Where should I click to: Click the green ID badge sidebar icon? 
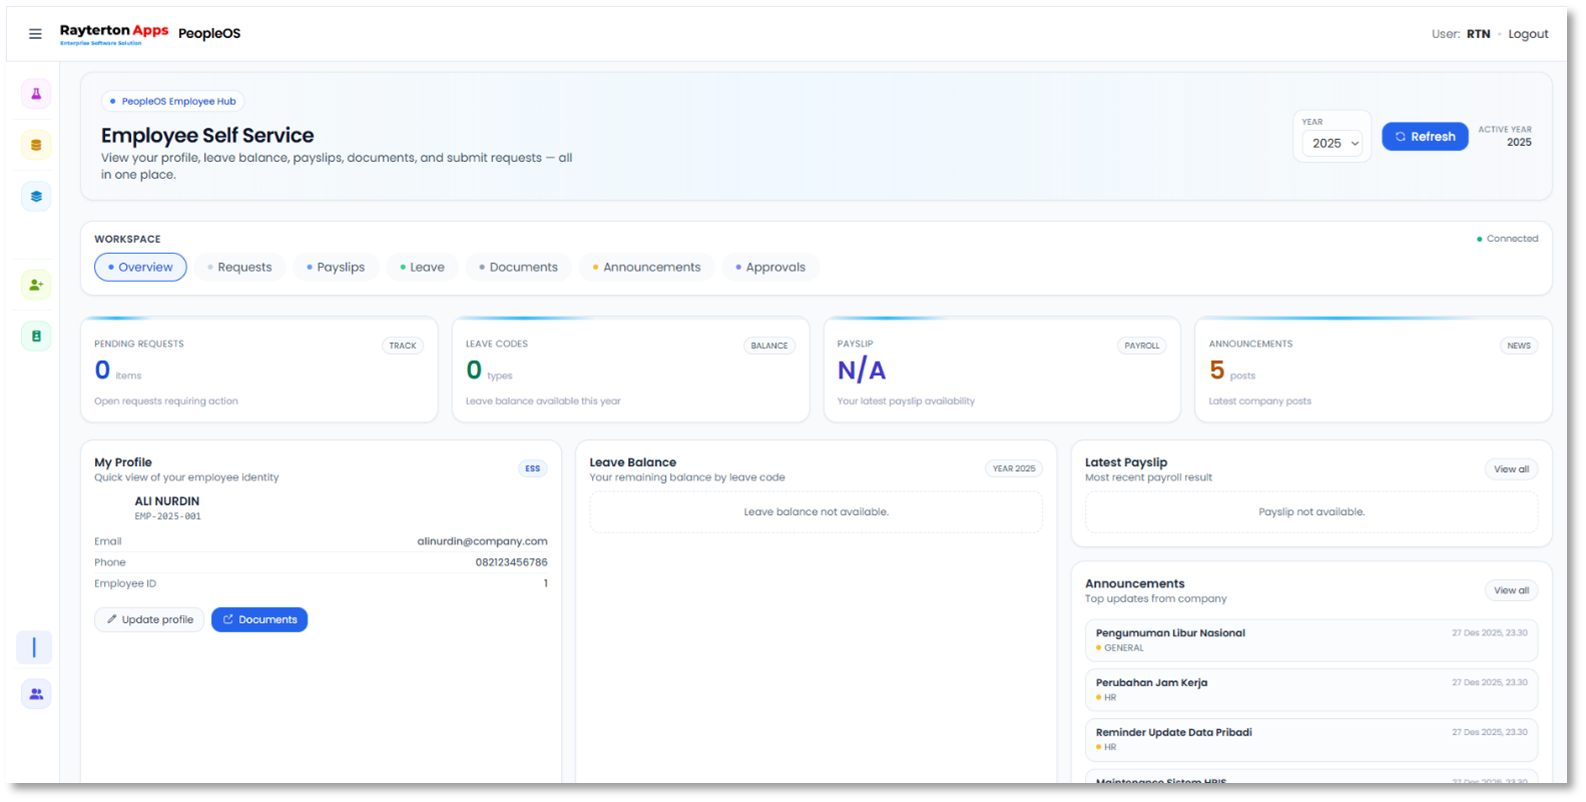(x=36, y=336)
